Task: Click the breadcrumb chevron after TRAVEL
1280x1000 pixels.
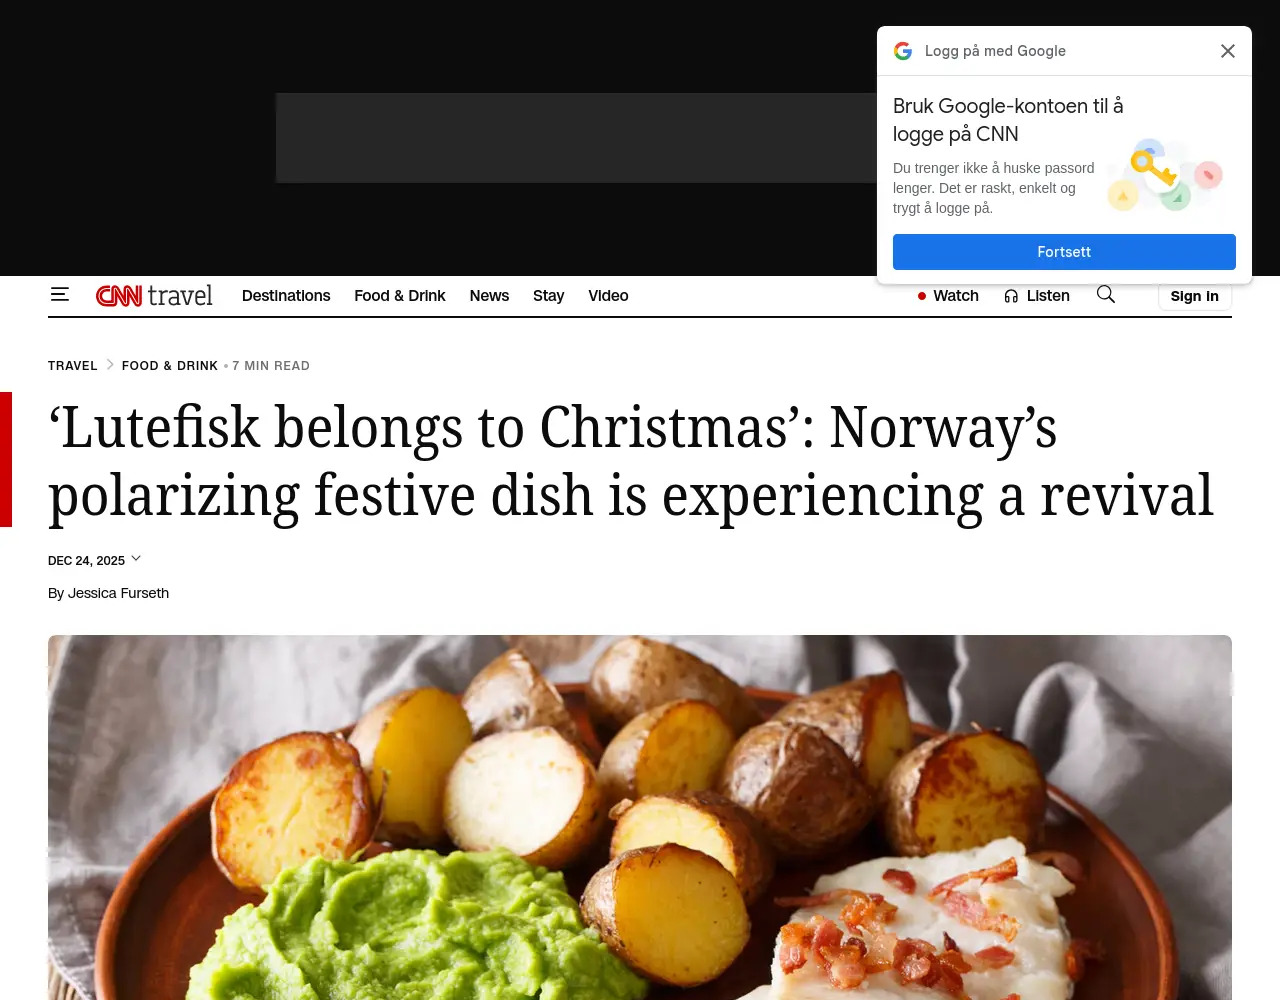Action: click(110, 365)
